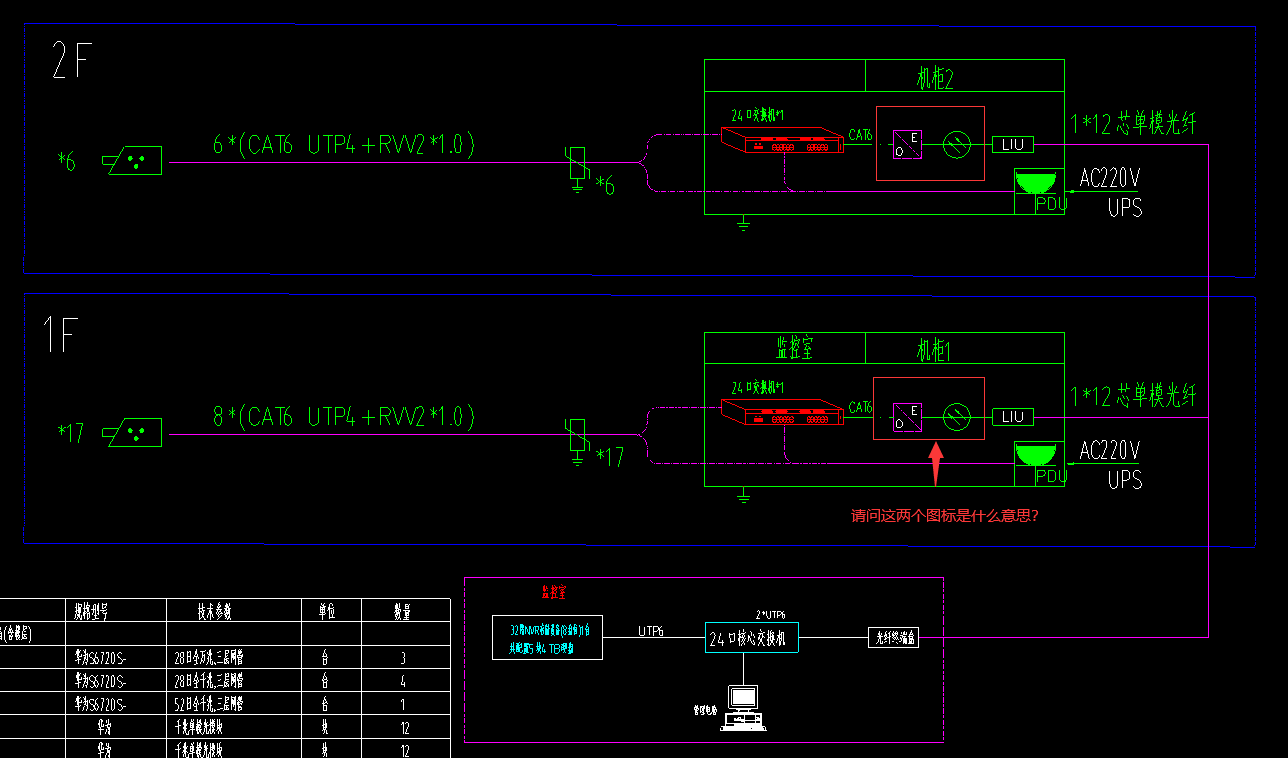Select the 1F 1*12芯单模光纤 label
The height and width of the screenshot is (758, 1288).
(x=1133, y=396)
